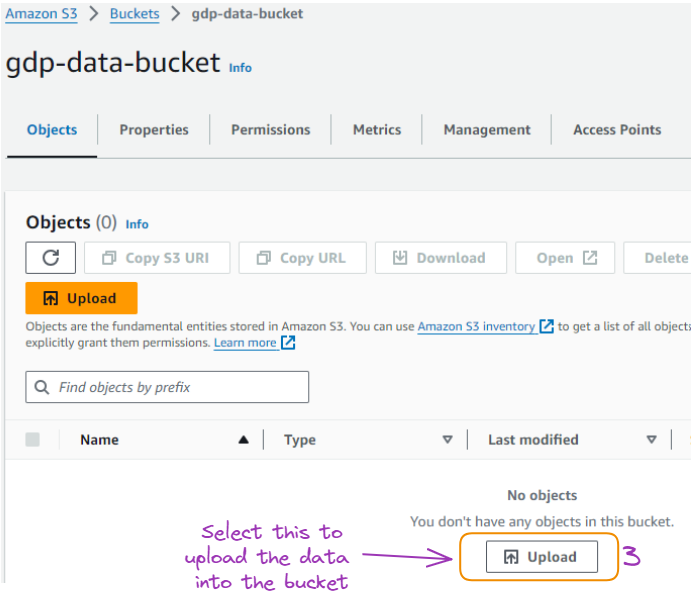Click the Download button label
691x601 pixels.
pos(451,258)
